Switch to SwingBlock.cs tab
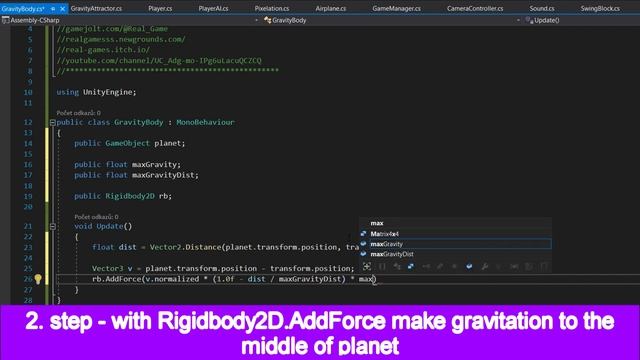 [x=600, y=8]
